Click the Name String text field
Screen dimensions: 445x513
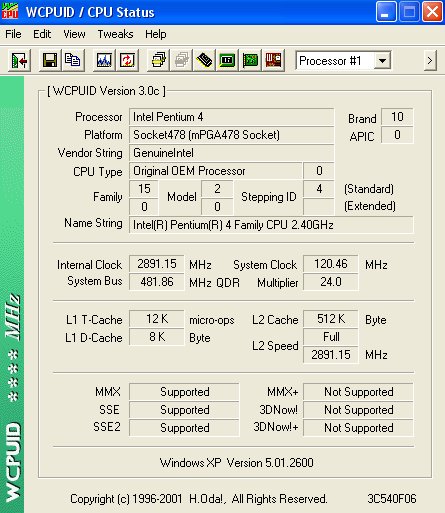pos(271,225)
